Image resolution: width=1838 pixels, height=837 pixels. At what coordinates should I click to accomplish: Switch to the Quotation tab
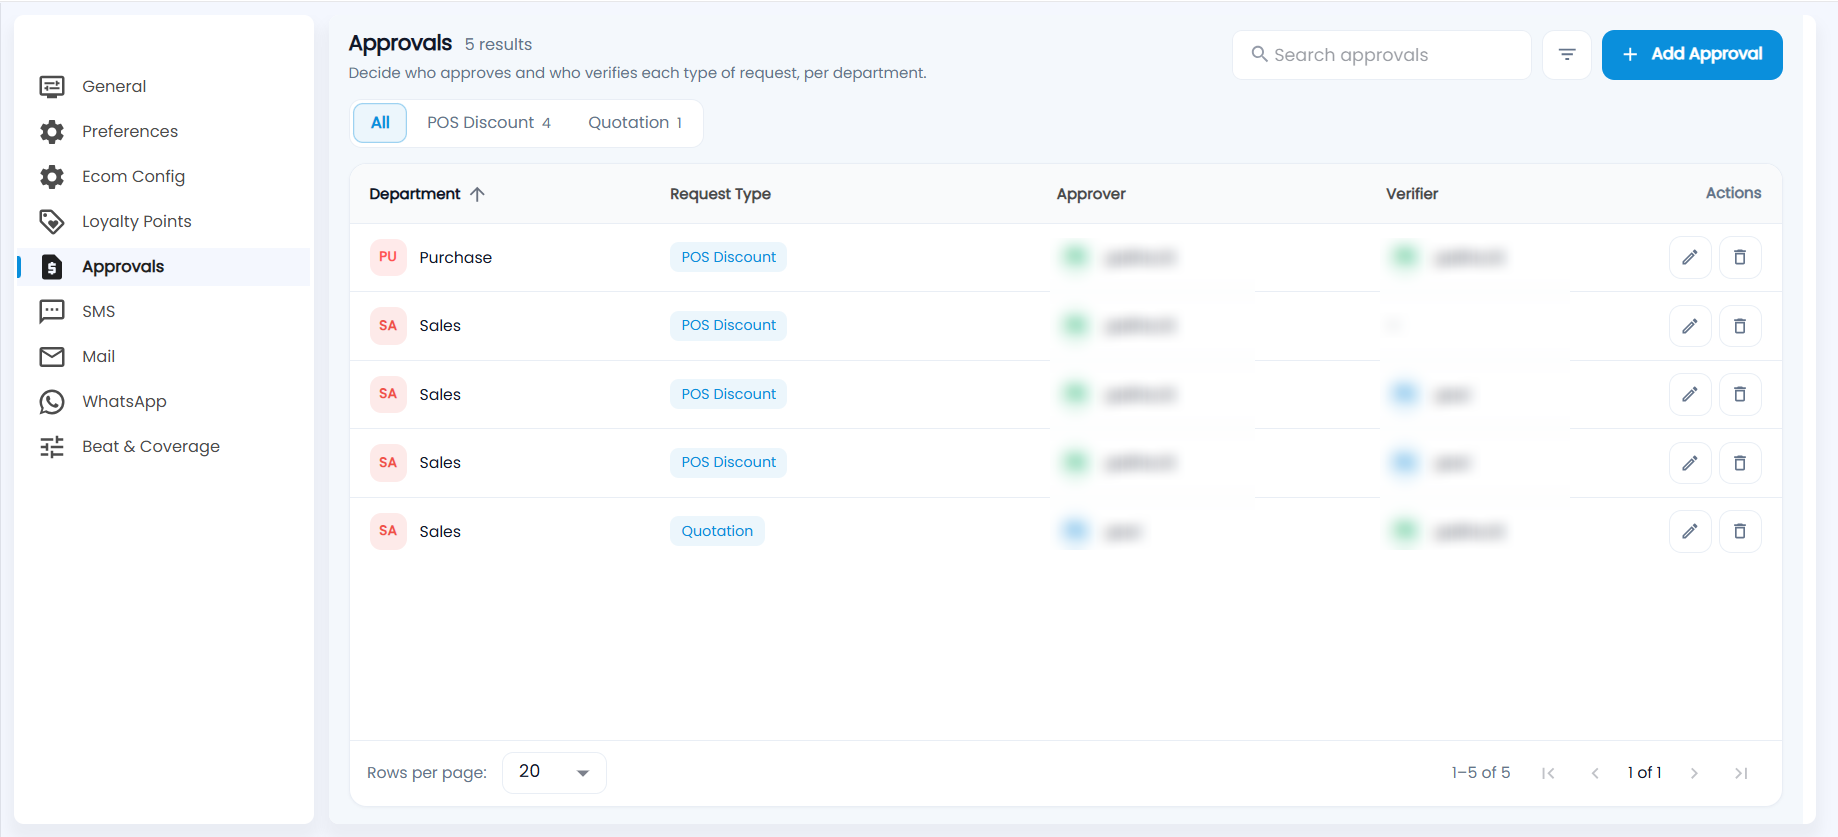635,123
